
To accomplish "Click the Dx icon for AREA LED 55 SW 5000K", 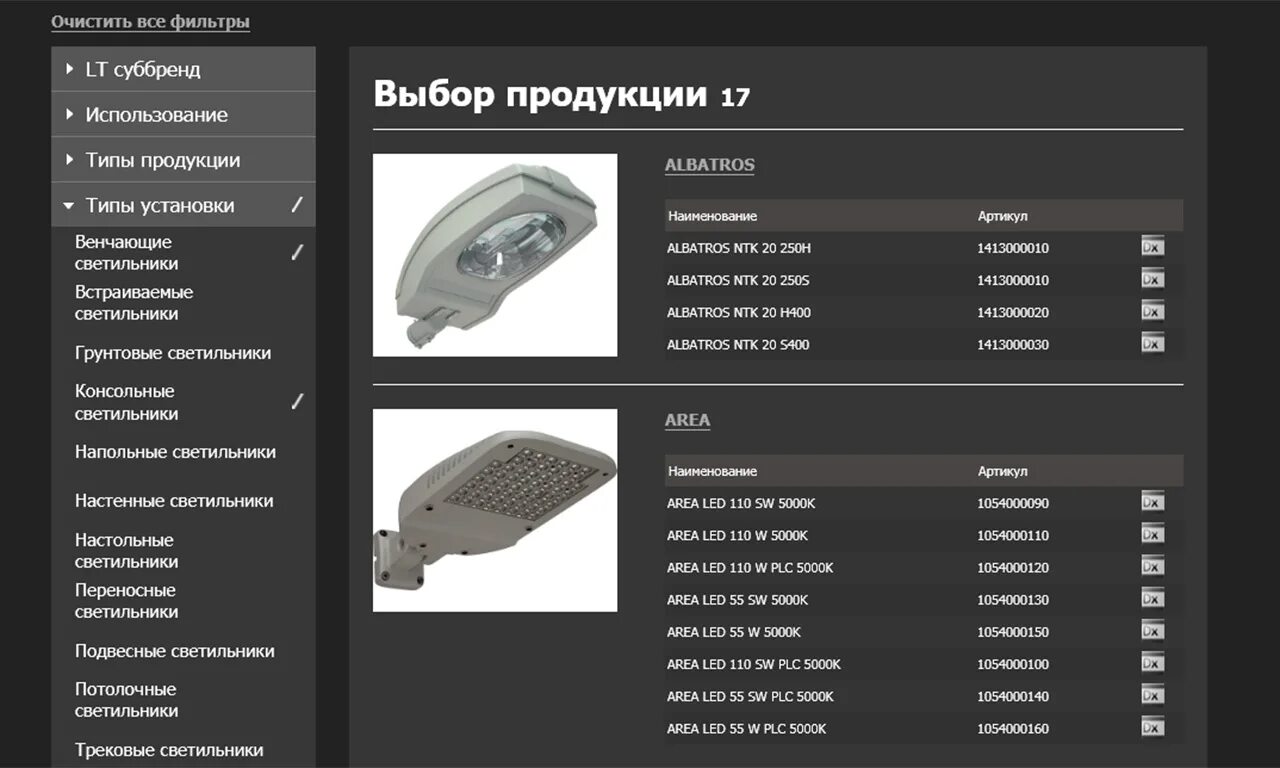I will (1151, 599).
